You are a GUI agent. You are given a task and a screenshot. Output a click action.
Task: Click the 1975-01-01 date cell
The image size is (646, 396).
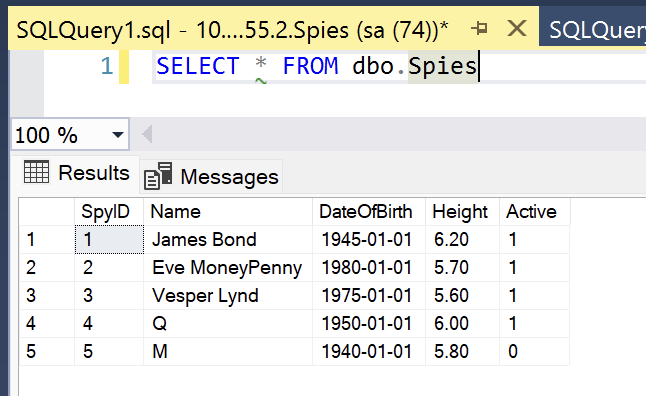pos(369,296)
